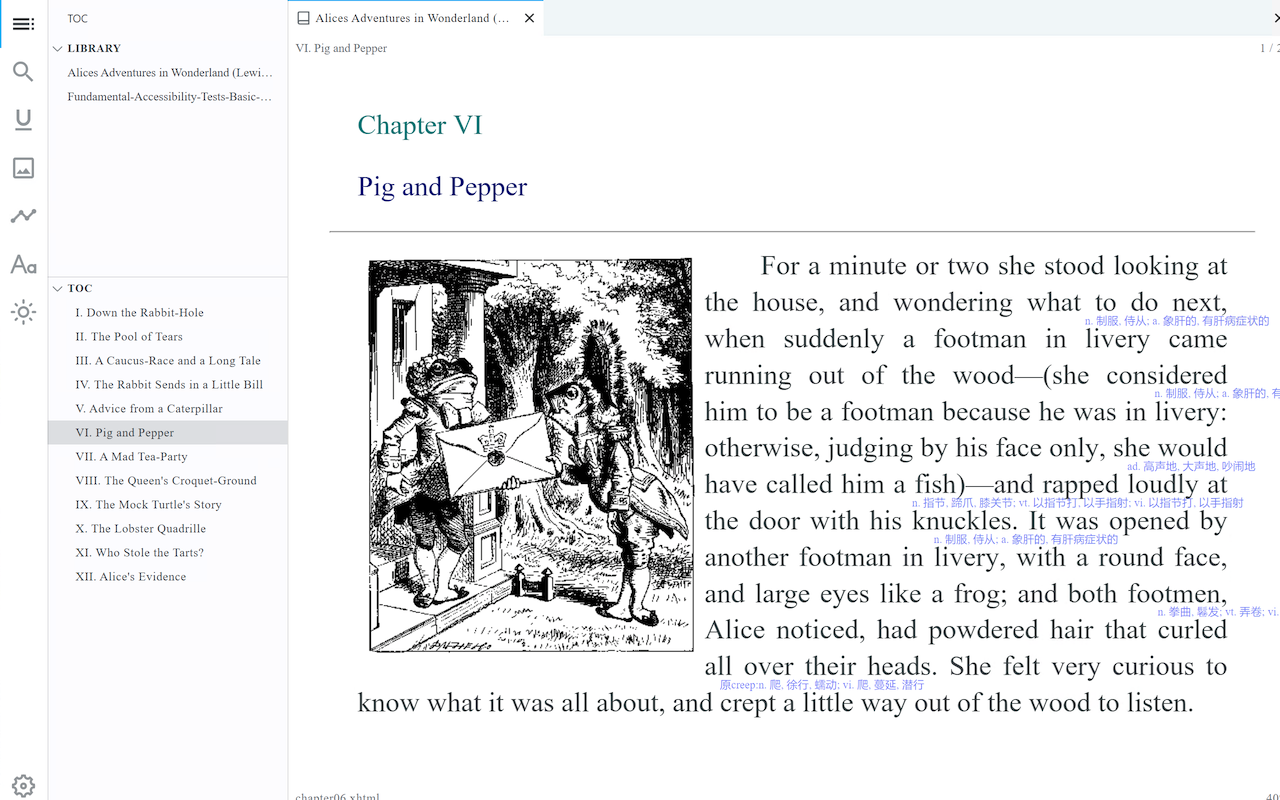Open the font settings icon
Viewport: 1280px width, 800px height.
23,264
